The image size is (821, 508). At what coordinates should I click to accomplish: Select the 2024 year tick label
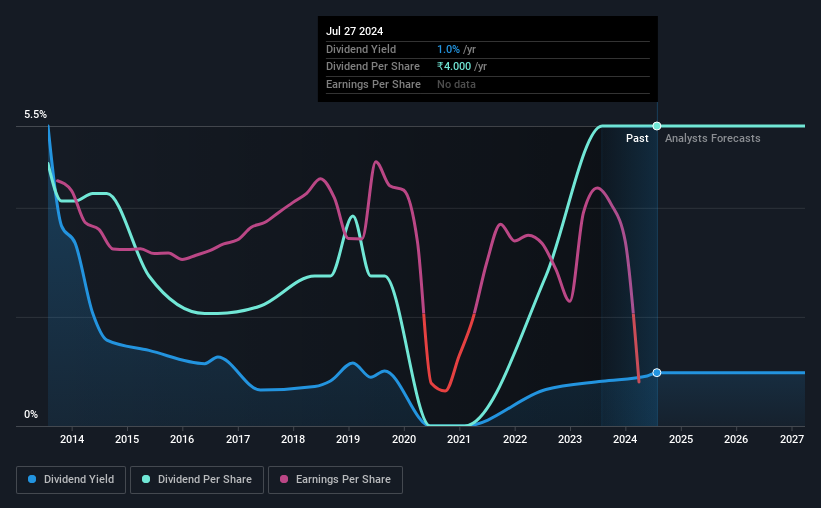(625, 439)
